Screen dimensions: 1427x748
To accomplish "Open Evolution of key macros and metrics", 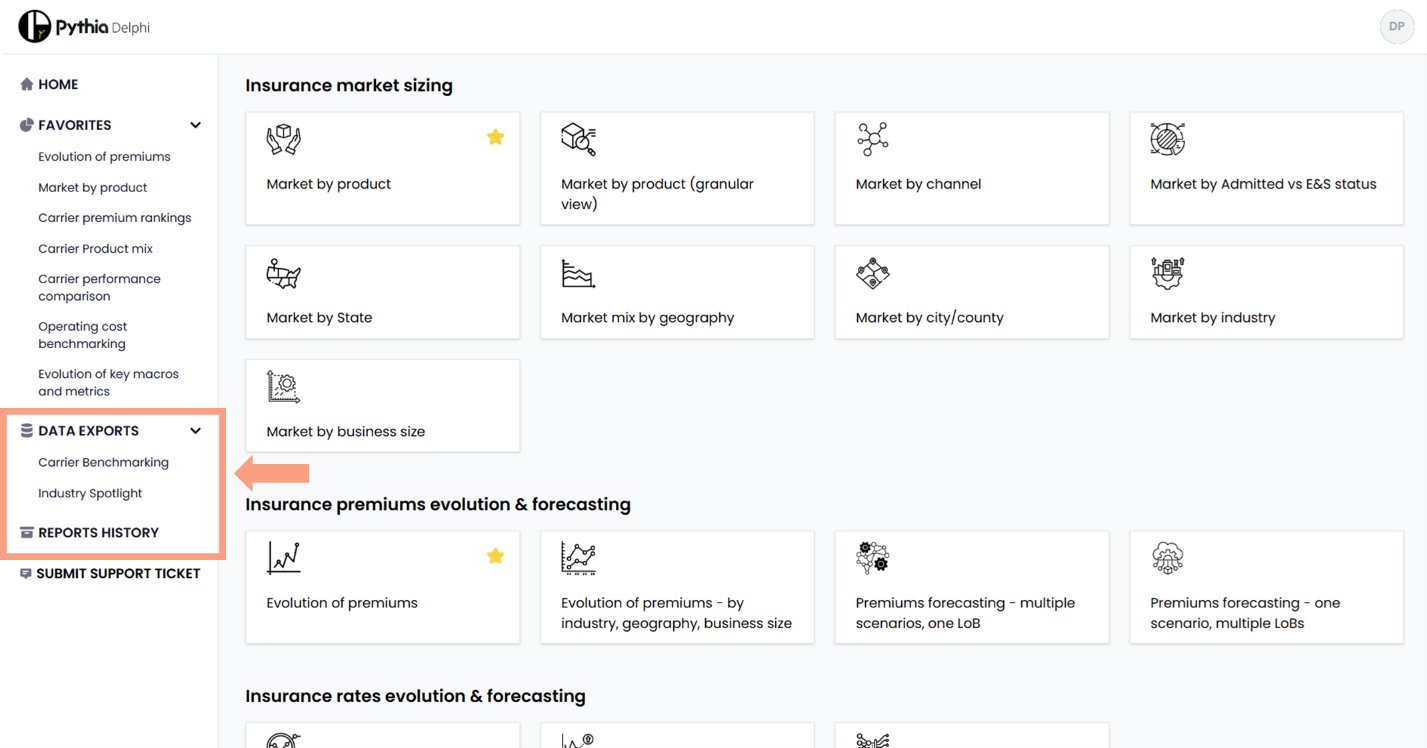I will coord(108,383).
